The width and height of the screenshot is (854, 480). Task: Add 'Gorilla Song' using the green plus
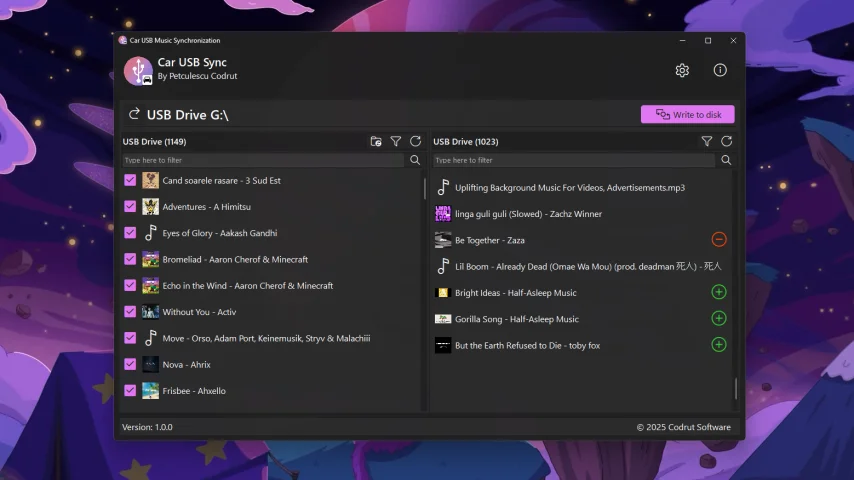[718, 319]
